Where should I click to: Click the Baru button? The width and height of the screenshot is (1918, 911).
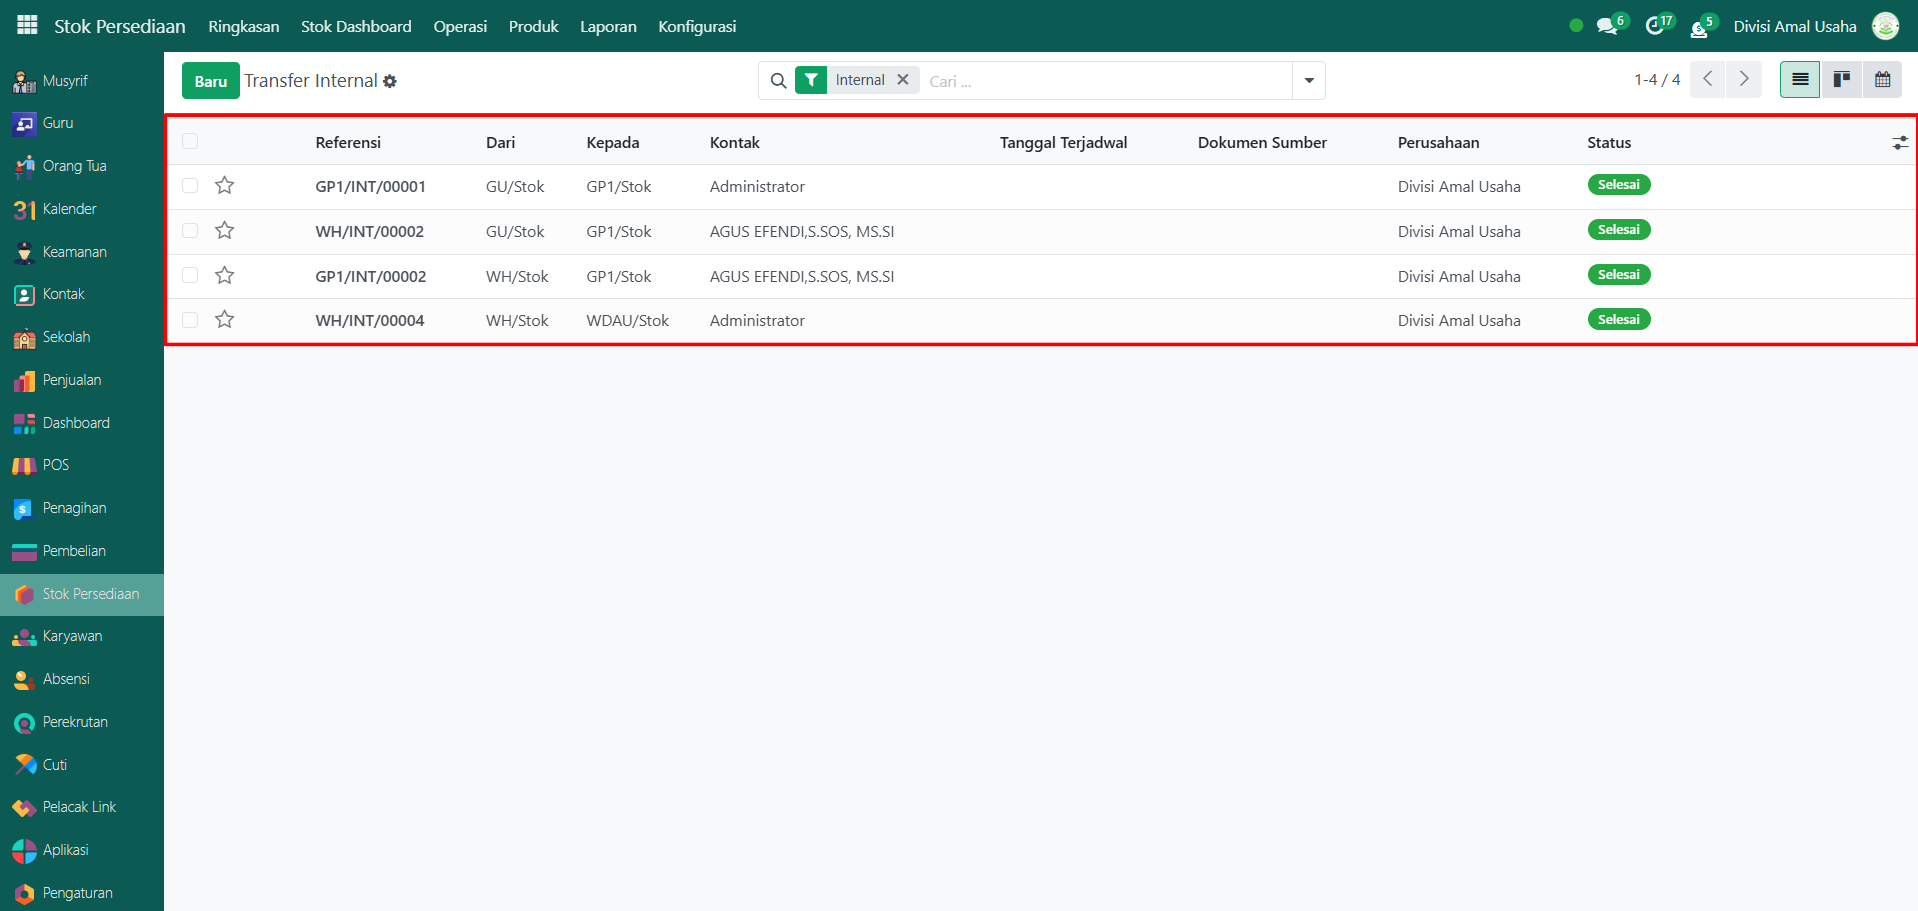click(x=210, y=81)
